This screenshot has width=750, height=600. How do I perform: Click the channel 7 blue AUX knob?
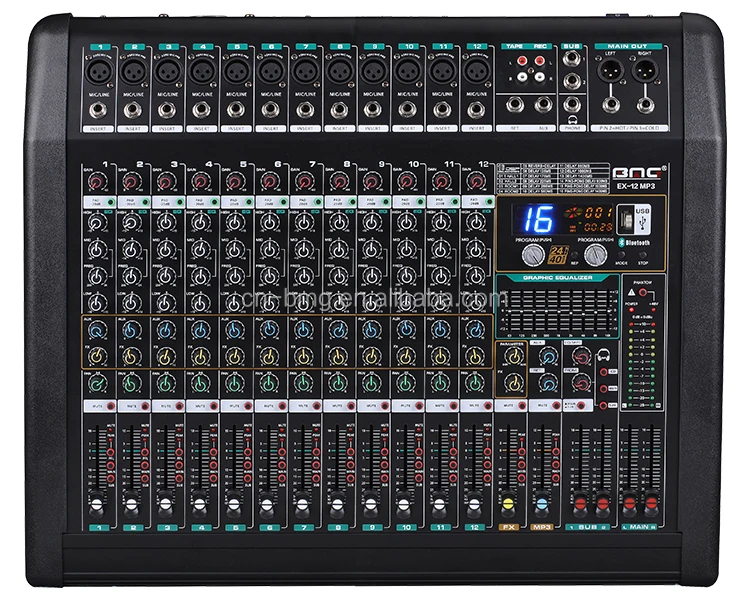coord(304,330)
